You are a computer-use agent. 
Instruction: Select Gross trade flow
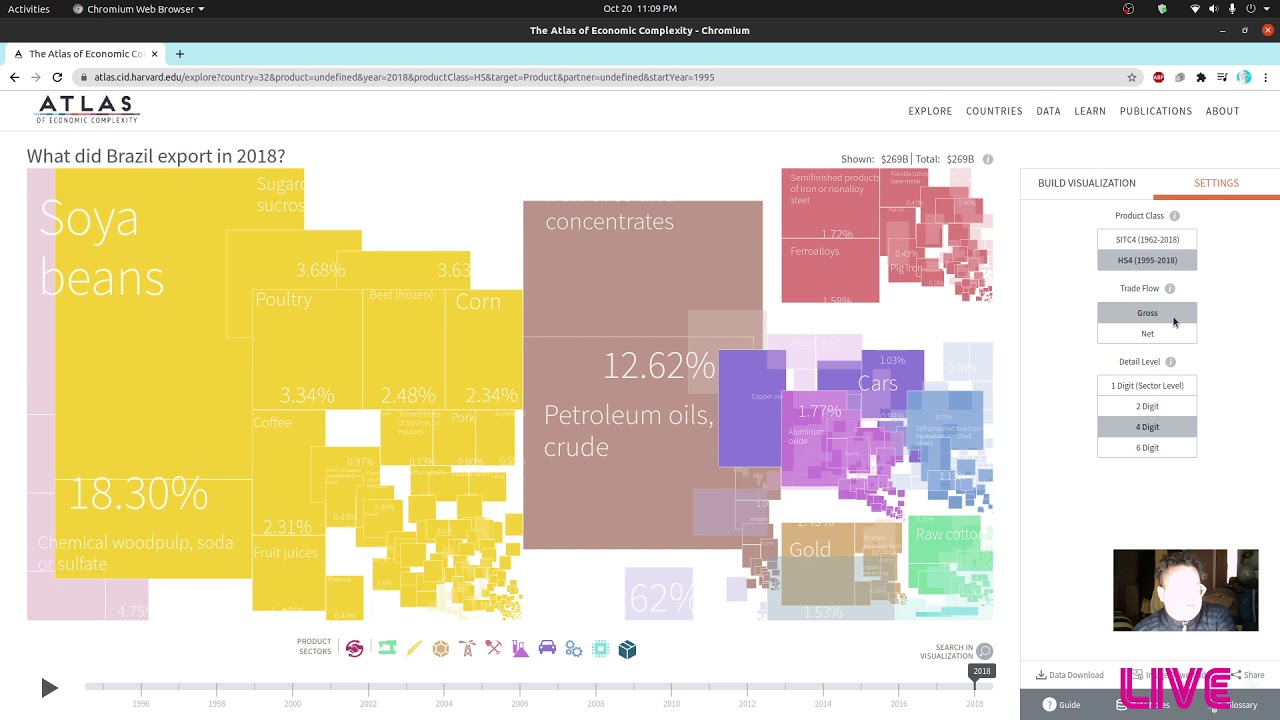[1147, 313]
